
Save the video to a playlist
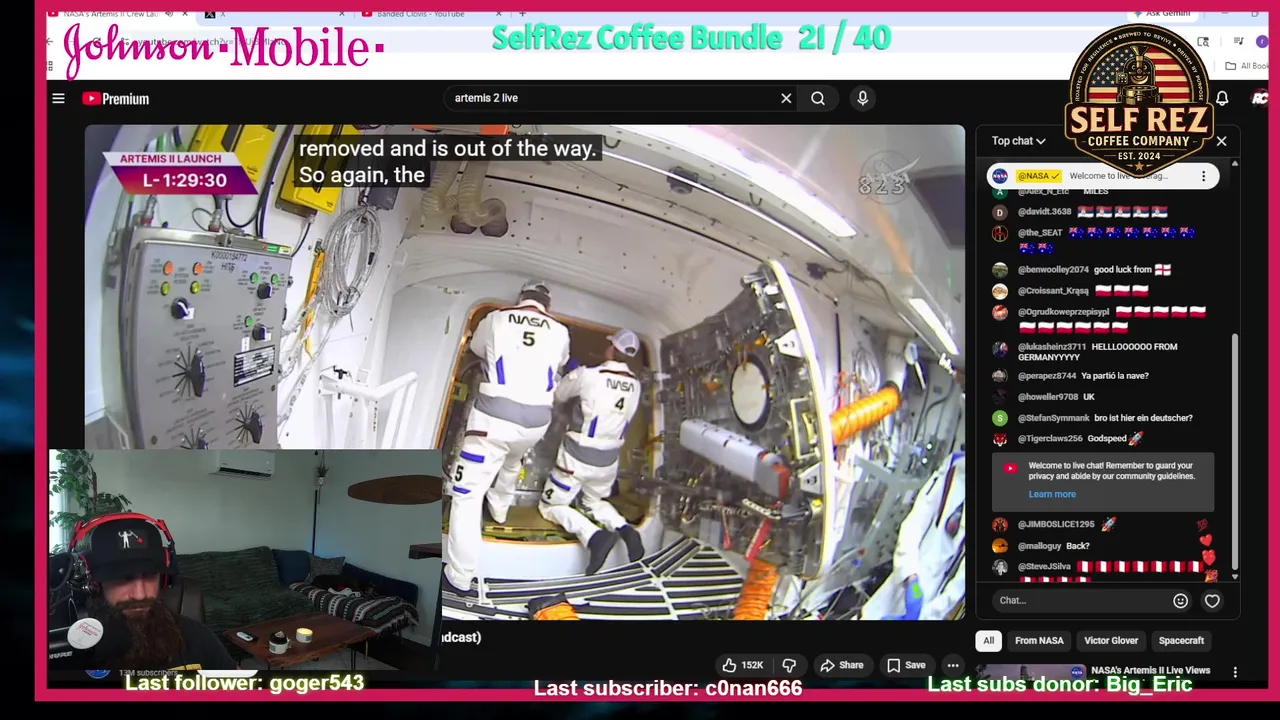pyautogui.click(x=906, y=665)
